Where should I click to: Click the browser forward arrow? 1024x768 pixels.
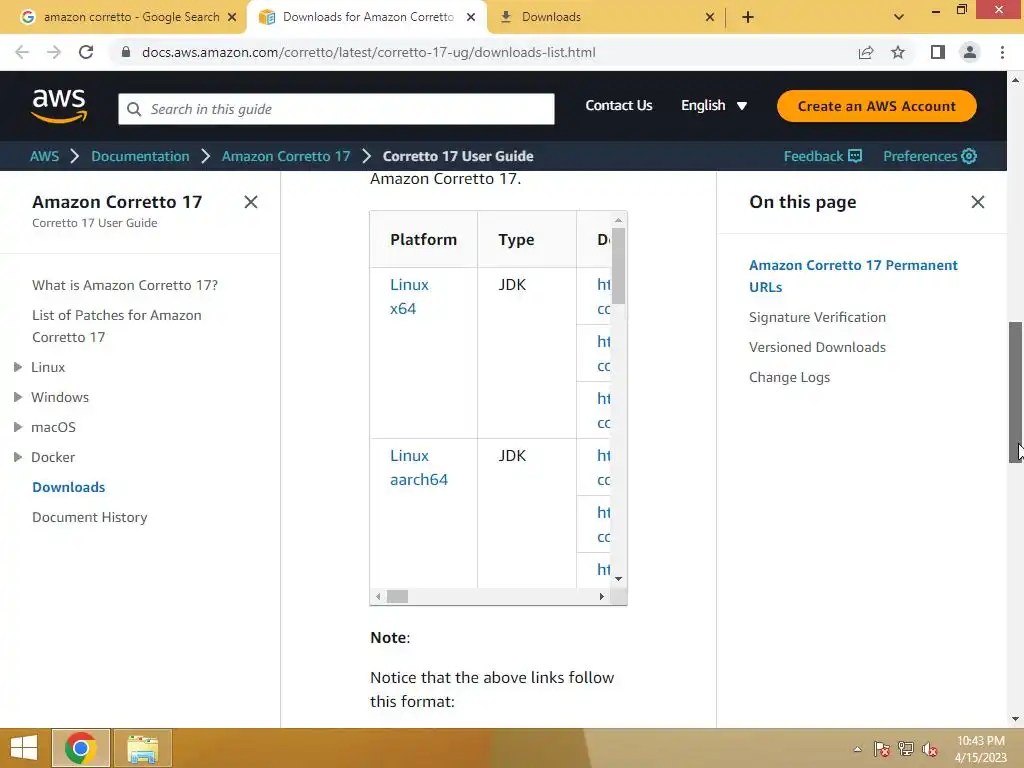click(x=54, y=52)
